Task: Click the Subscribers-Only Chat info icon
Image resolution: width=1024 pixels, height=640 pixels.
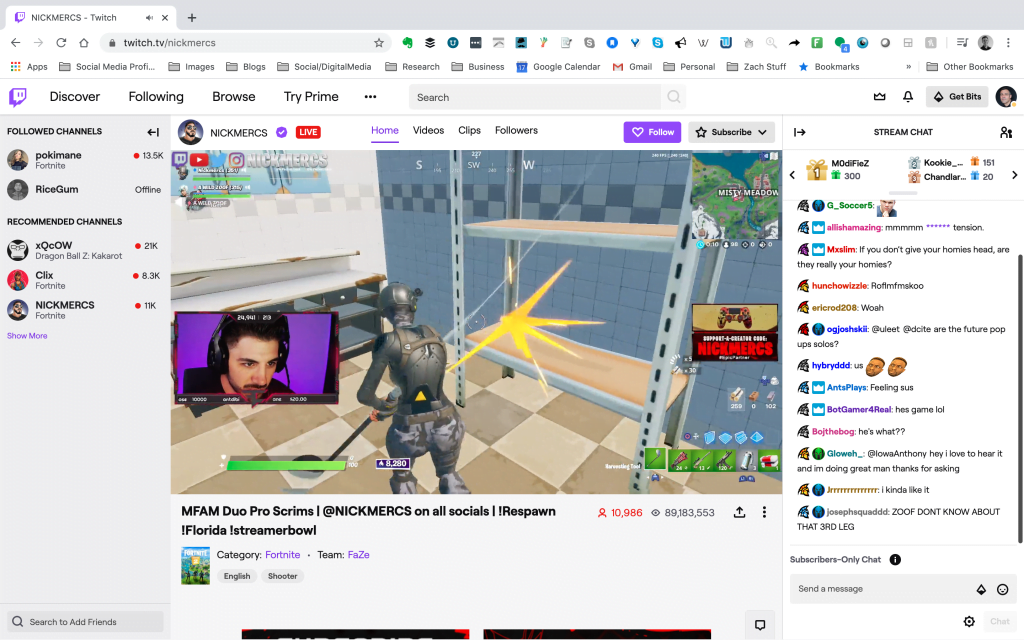Action: pyautogui.click(x=895, y=560)
